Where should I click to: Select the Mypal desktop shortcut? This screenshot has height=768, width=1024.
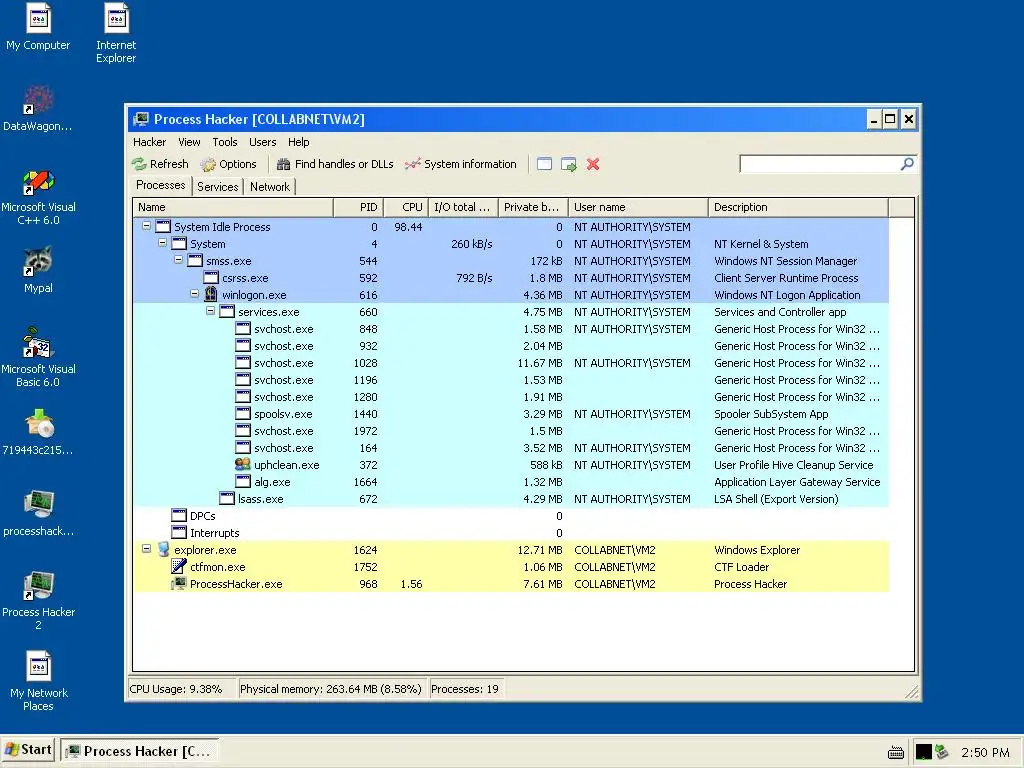[38, 270]
